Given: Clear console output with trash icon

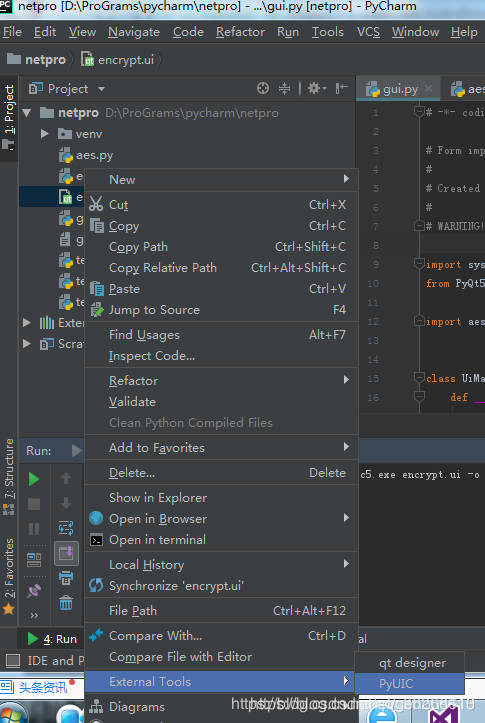Looking at the screenshot, I should pyautogui.click(x=66, y=602).
